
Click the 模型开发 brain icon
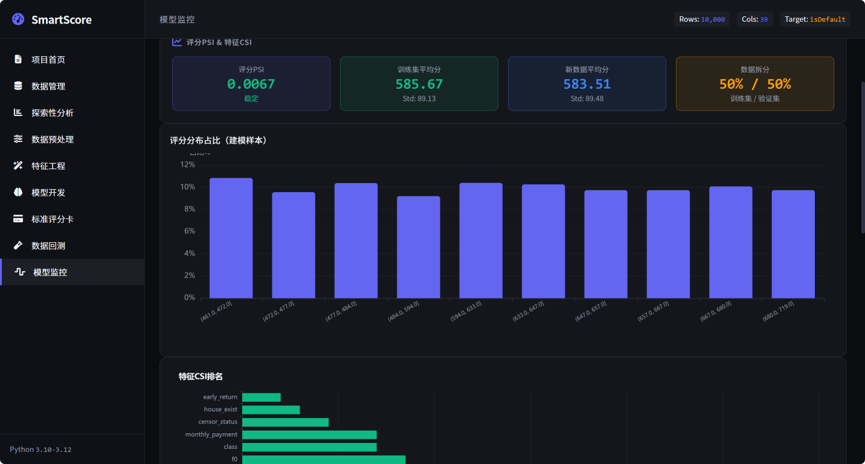(18, 192)
